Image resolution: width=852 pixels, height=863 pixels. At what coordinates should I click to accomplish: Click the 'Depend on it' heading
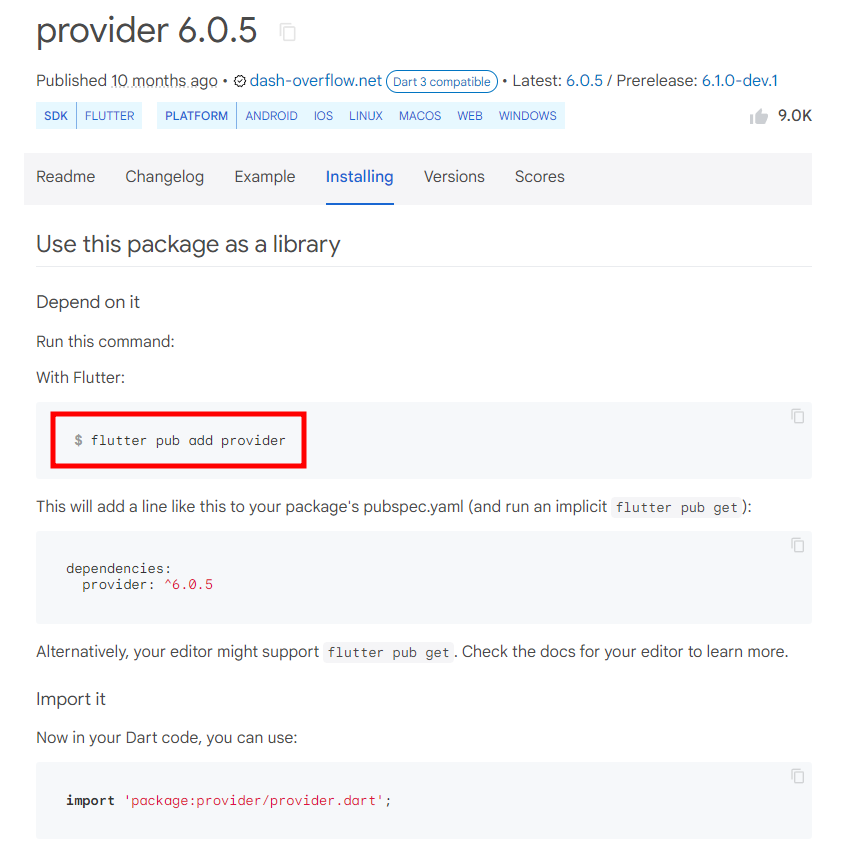[88, 302]
